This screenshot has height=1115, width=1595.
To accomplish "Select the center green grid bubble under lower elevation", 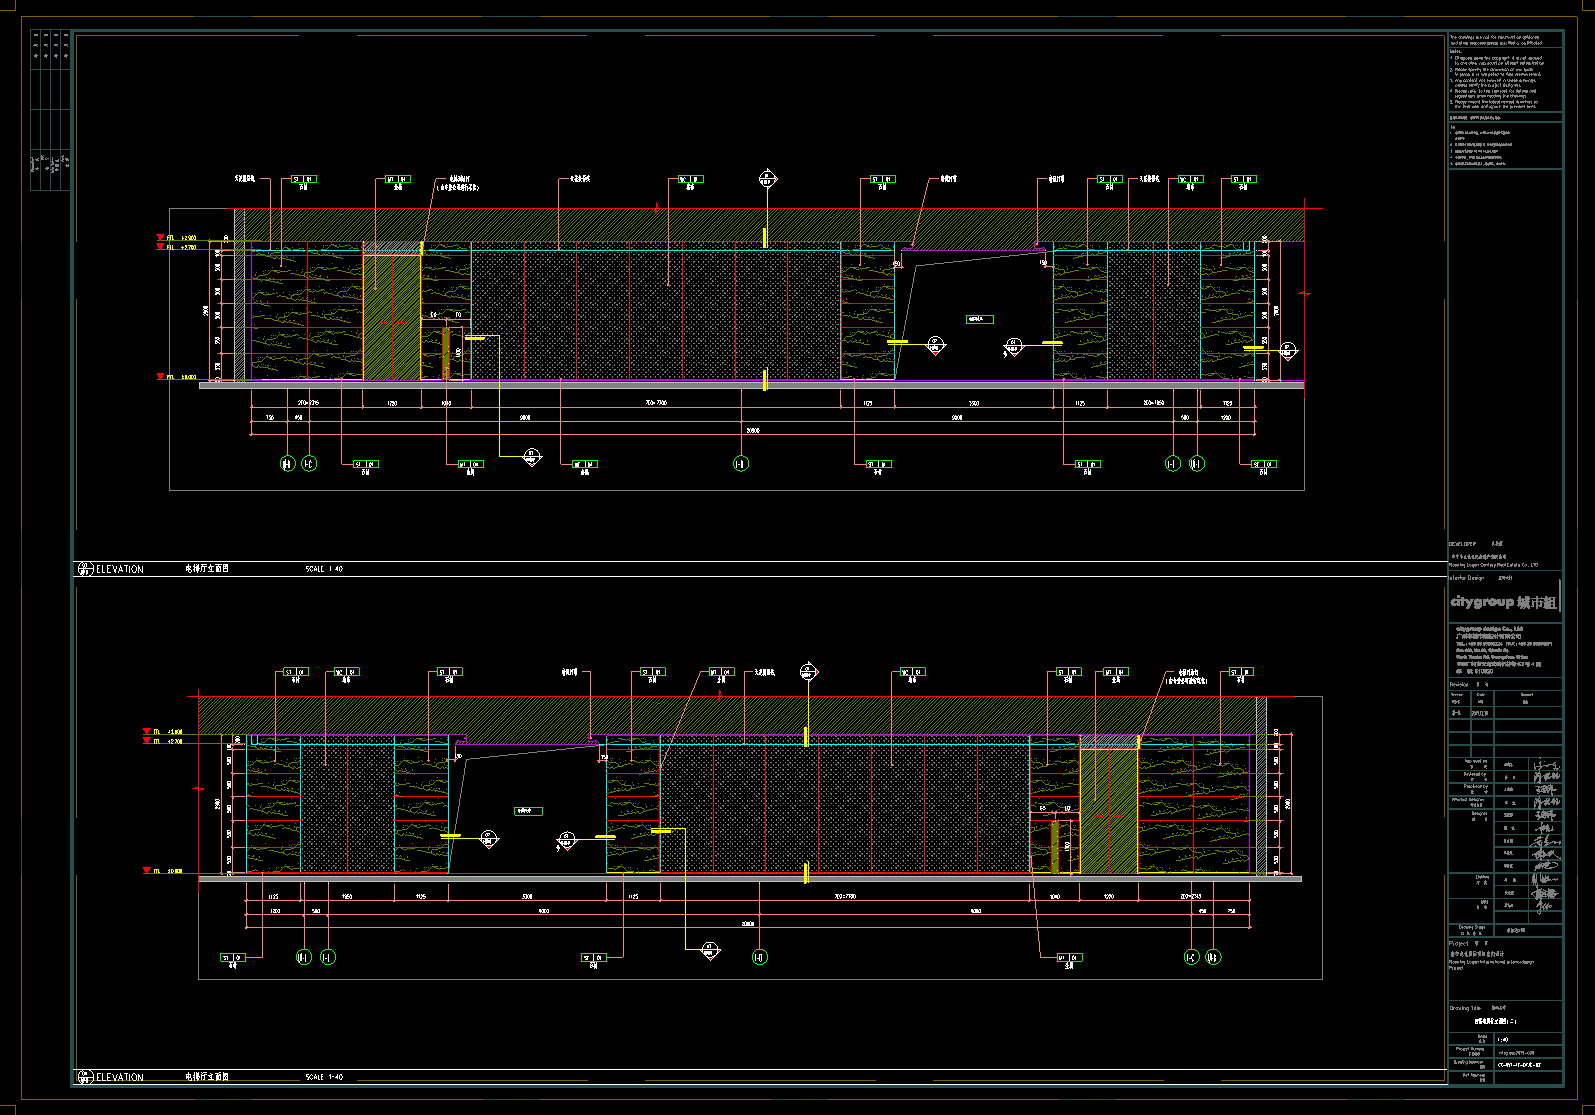I will pos(759,957).
